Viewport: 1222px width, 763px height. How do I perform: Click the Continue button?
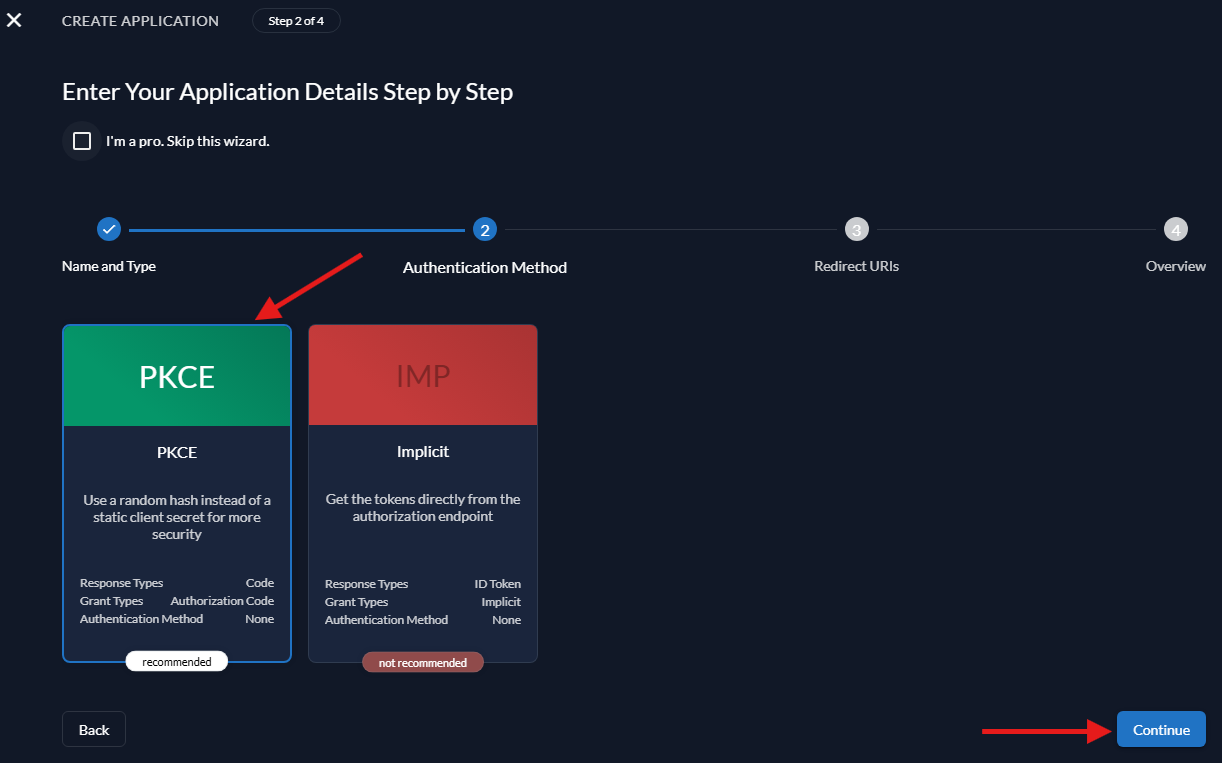click(1160, 729)
